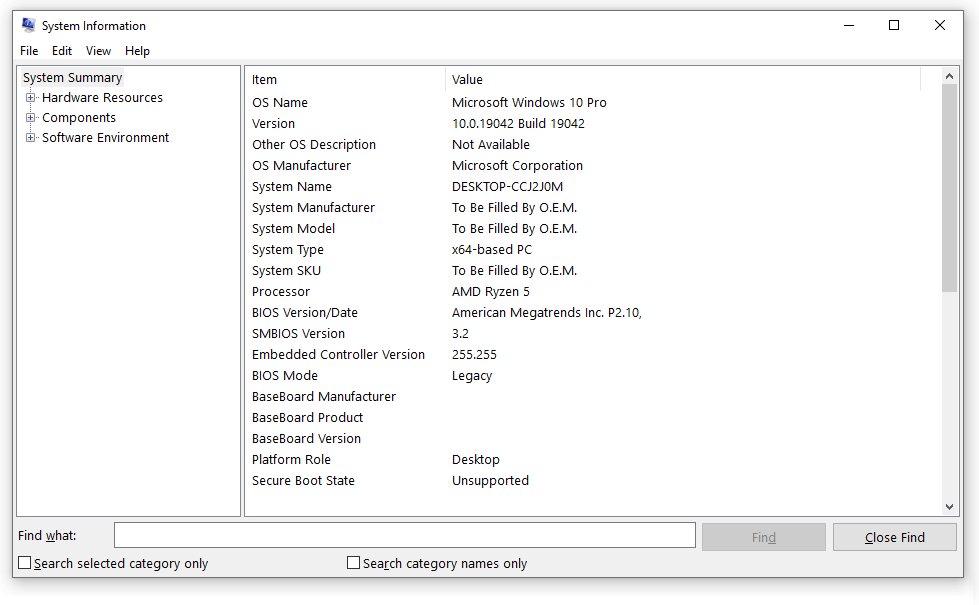Viewport: 979px width, 605px height.
Task: Expand the Components node
Action: [30, 117]
